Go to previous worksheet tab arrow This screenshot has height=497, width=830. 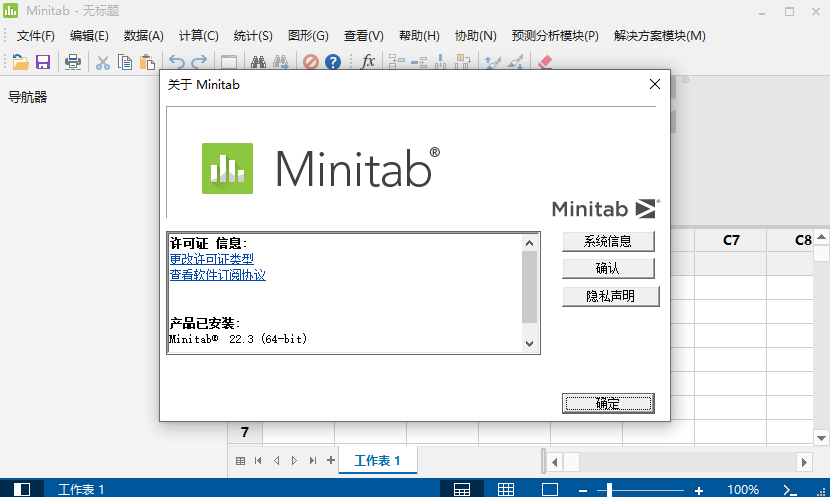[x=276, y=460]
